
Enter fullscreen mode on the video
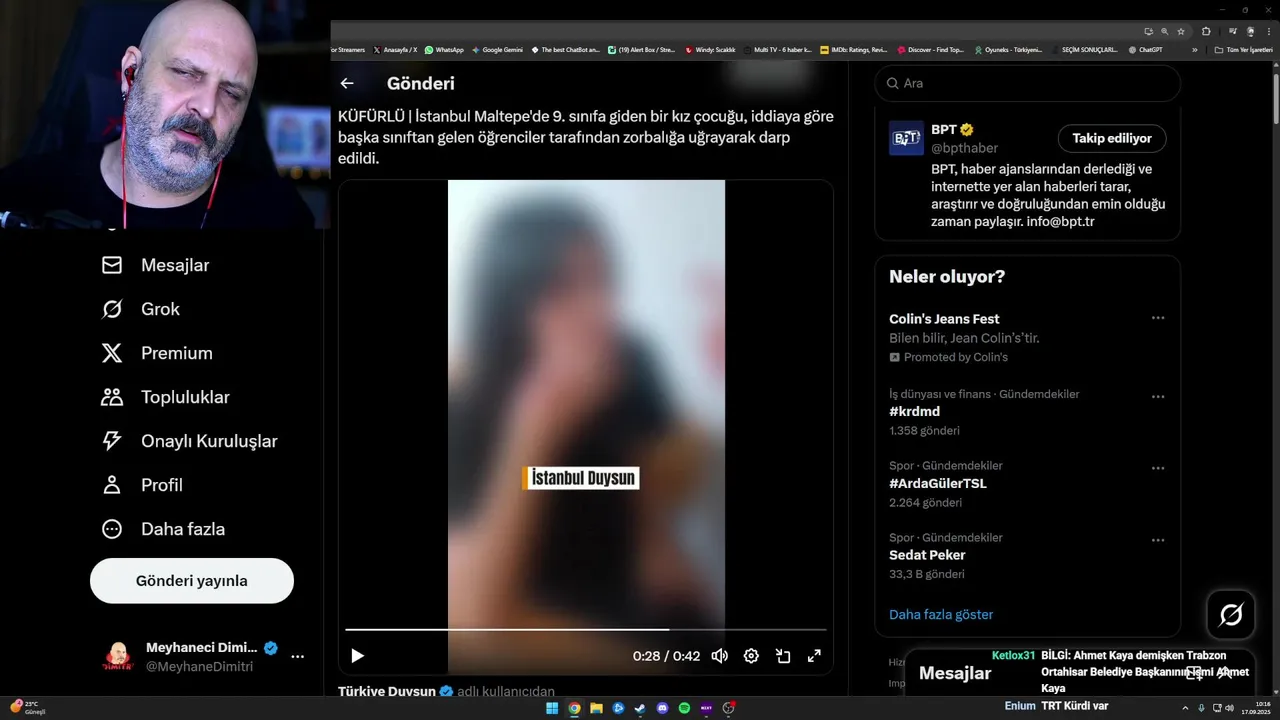point(814,656)
